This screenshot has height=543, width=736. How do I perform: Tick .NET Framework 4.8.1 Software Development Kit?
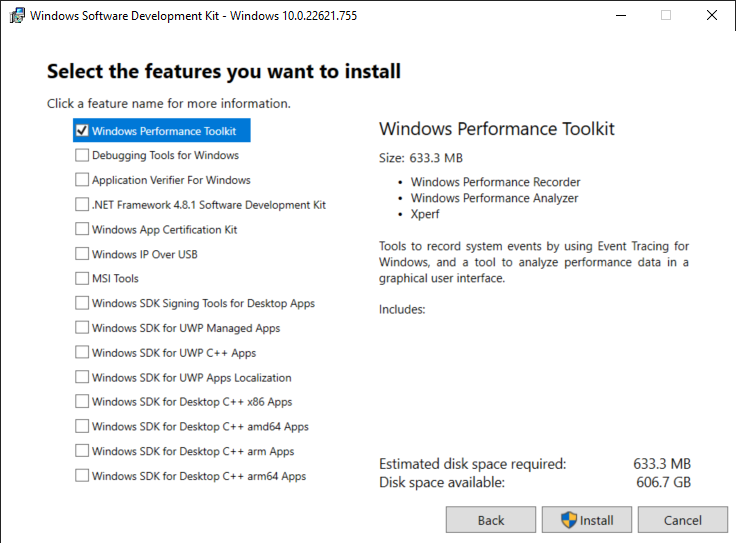pos(82,204)
